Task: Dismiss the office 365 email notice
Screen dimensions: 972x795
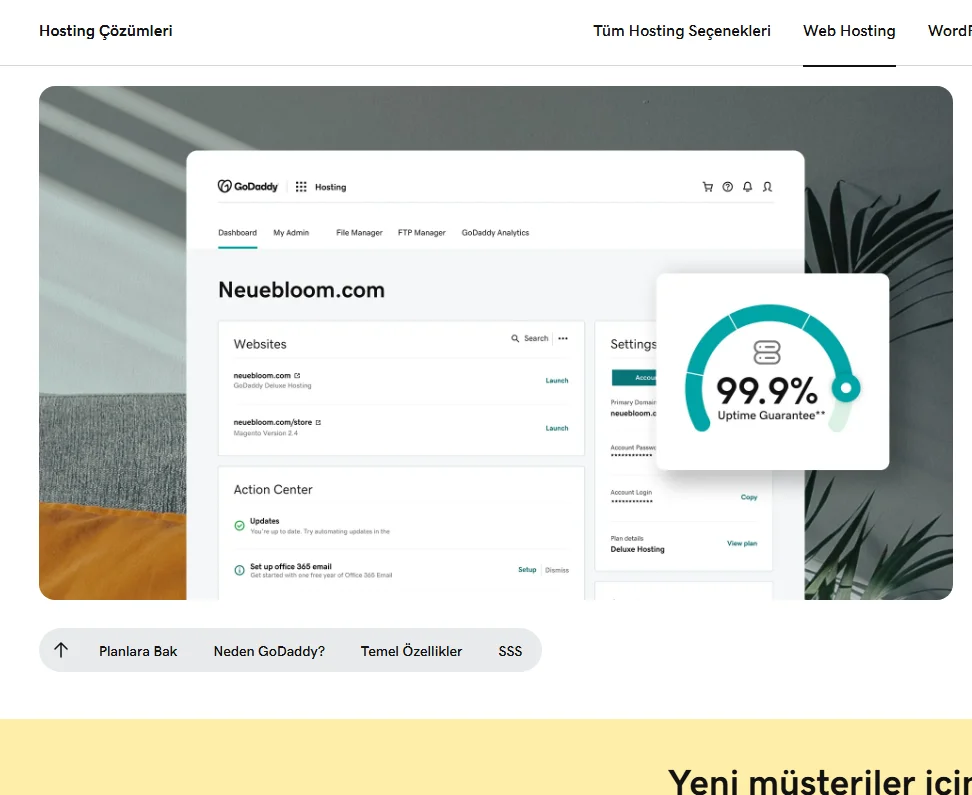Action: coord(557,570)
